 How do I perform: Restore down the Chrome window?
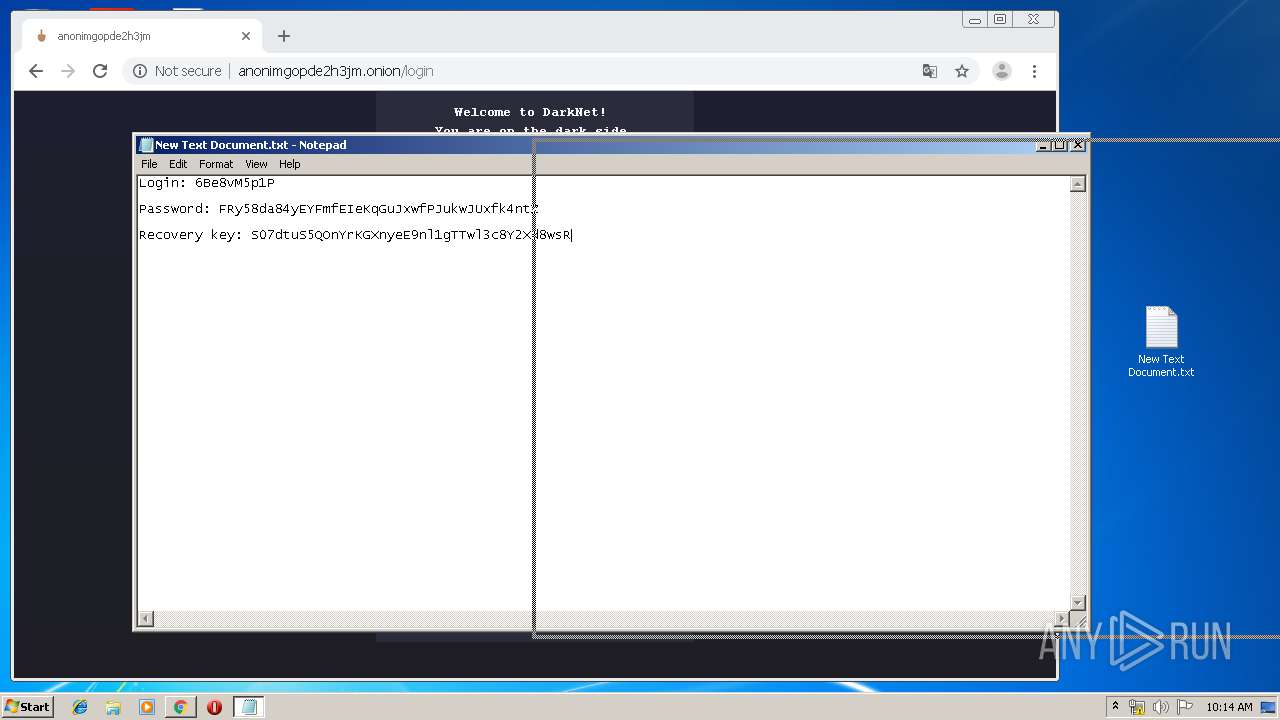(1000, 19)
